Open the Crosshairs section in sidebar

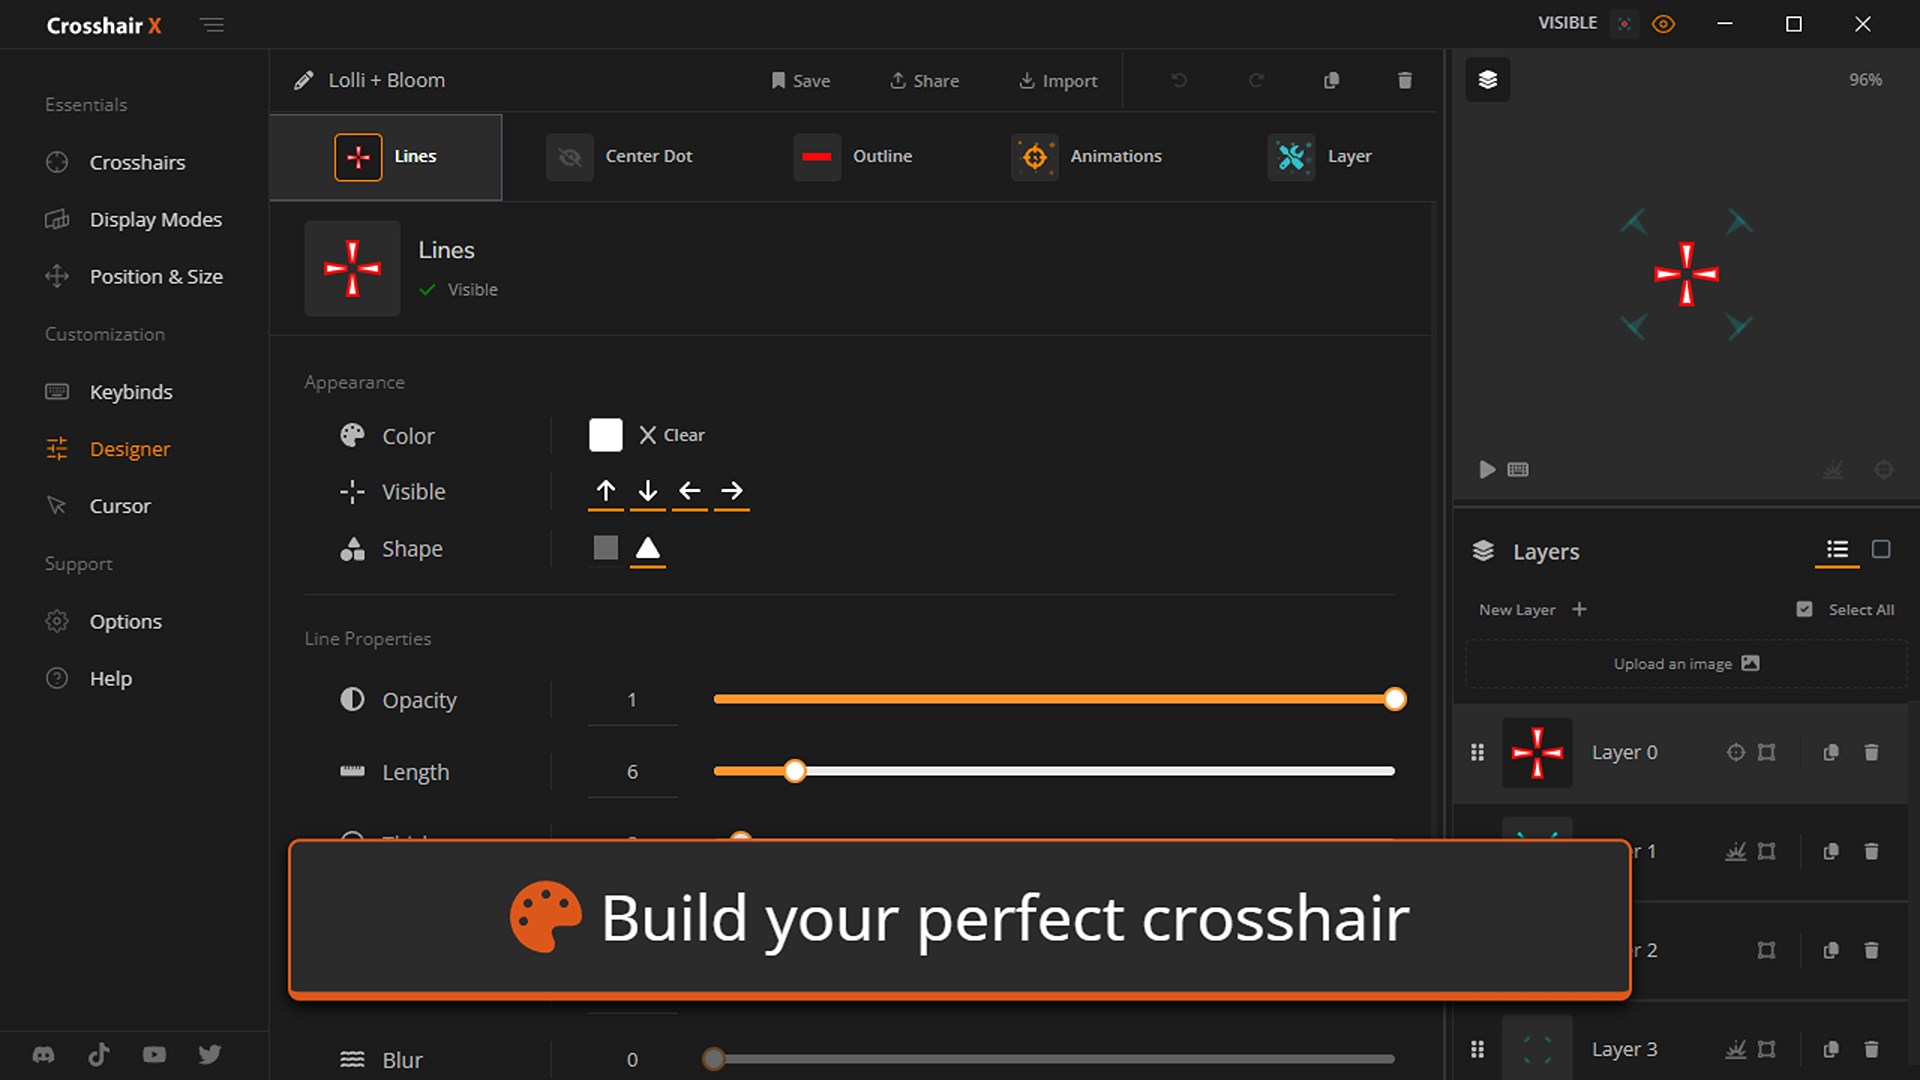(137, 162)
